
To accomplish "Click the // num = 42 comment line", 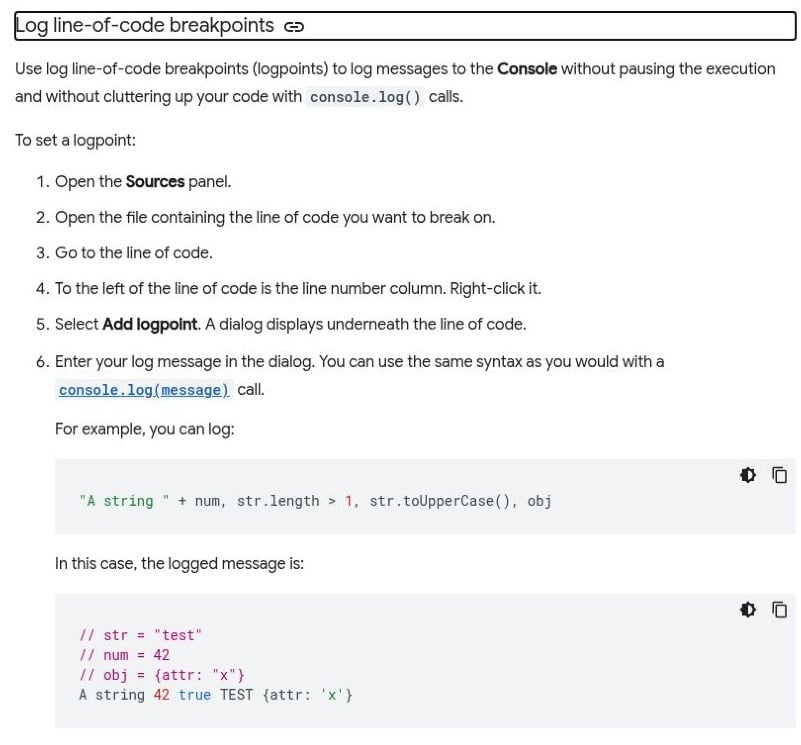I will pos(124,655).
